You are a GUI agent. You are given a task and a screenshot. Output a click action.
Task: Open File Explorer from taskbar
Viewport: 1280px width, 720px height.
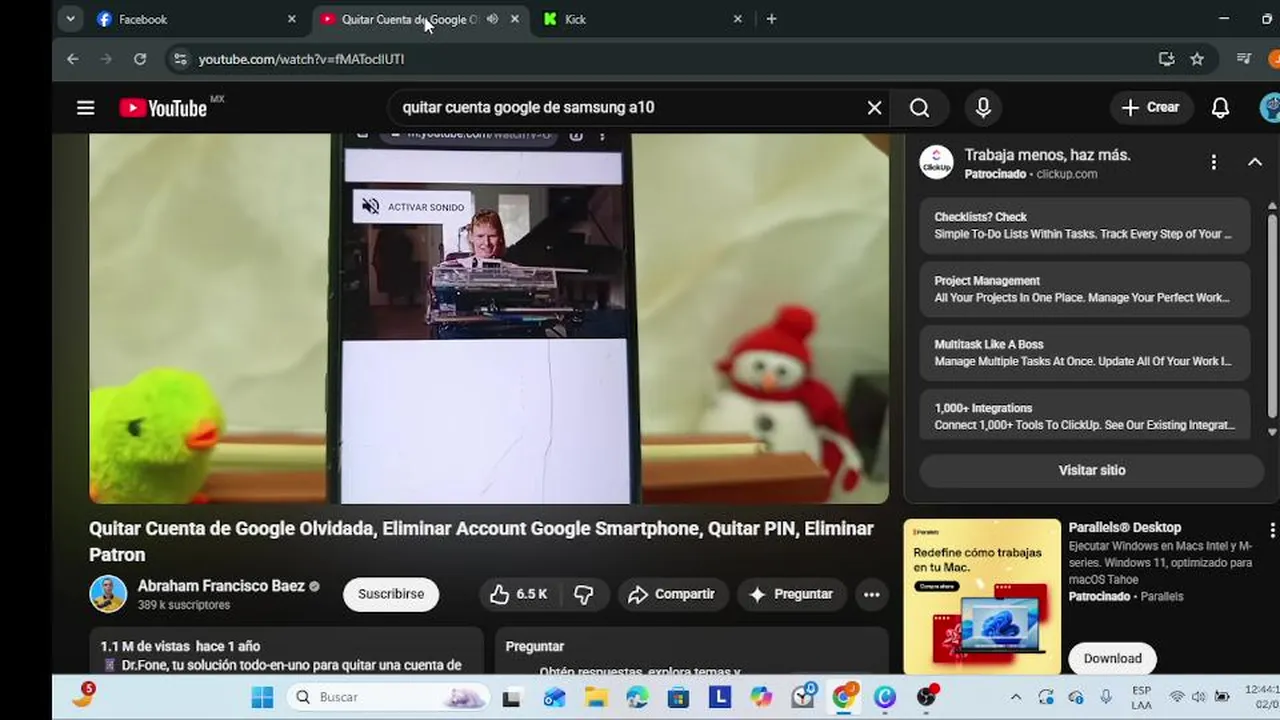point(596,697)
